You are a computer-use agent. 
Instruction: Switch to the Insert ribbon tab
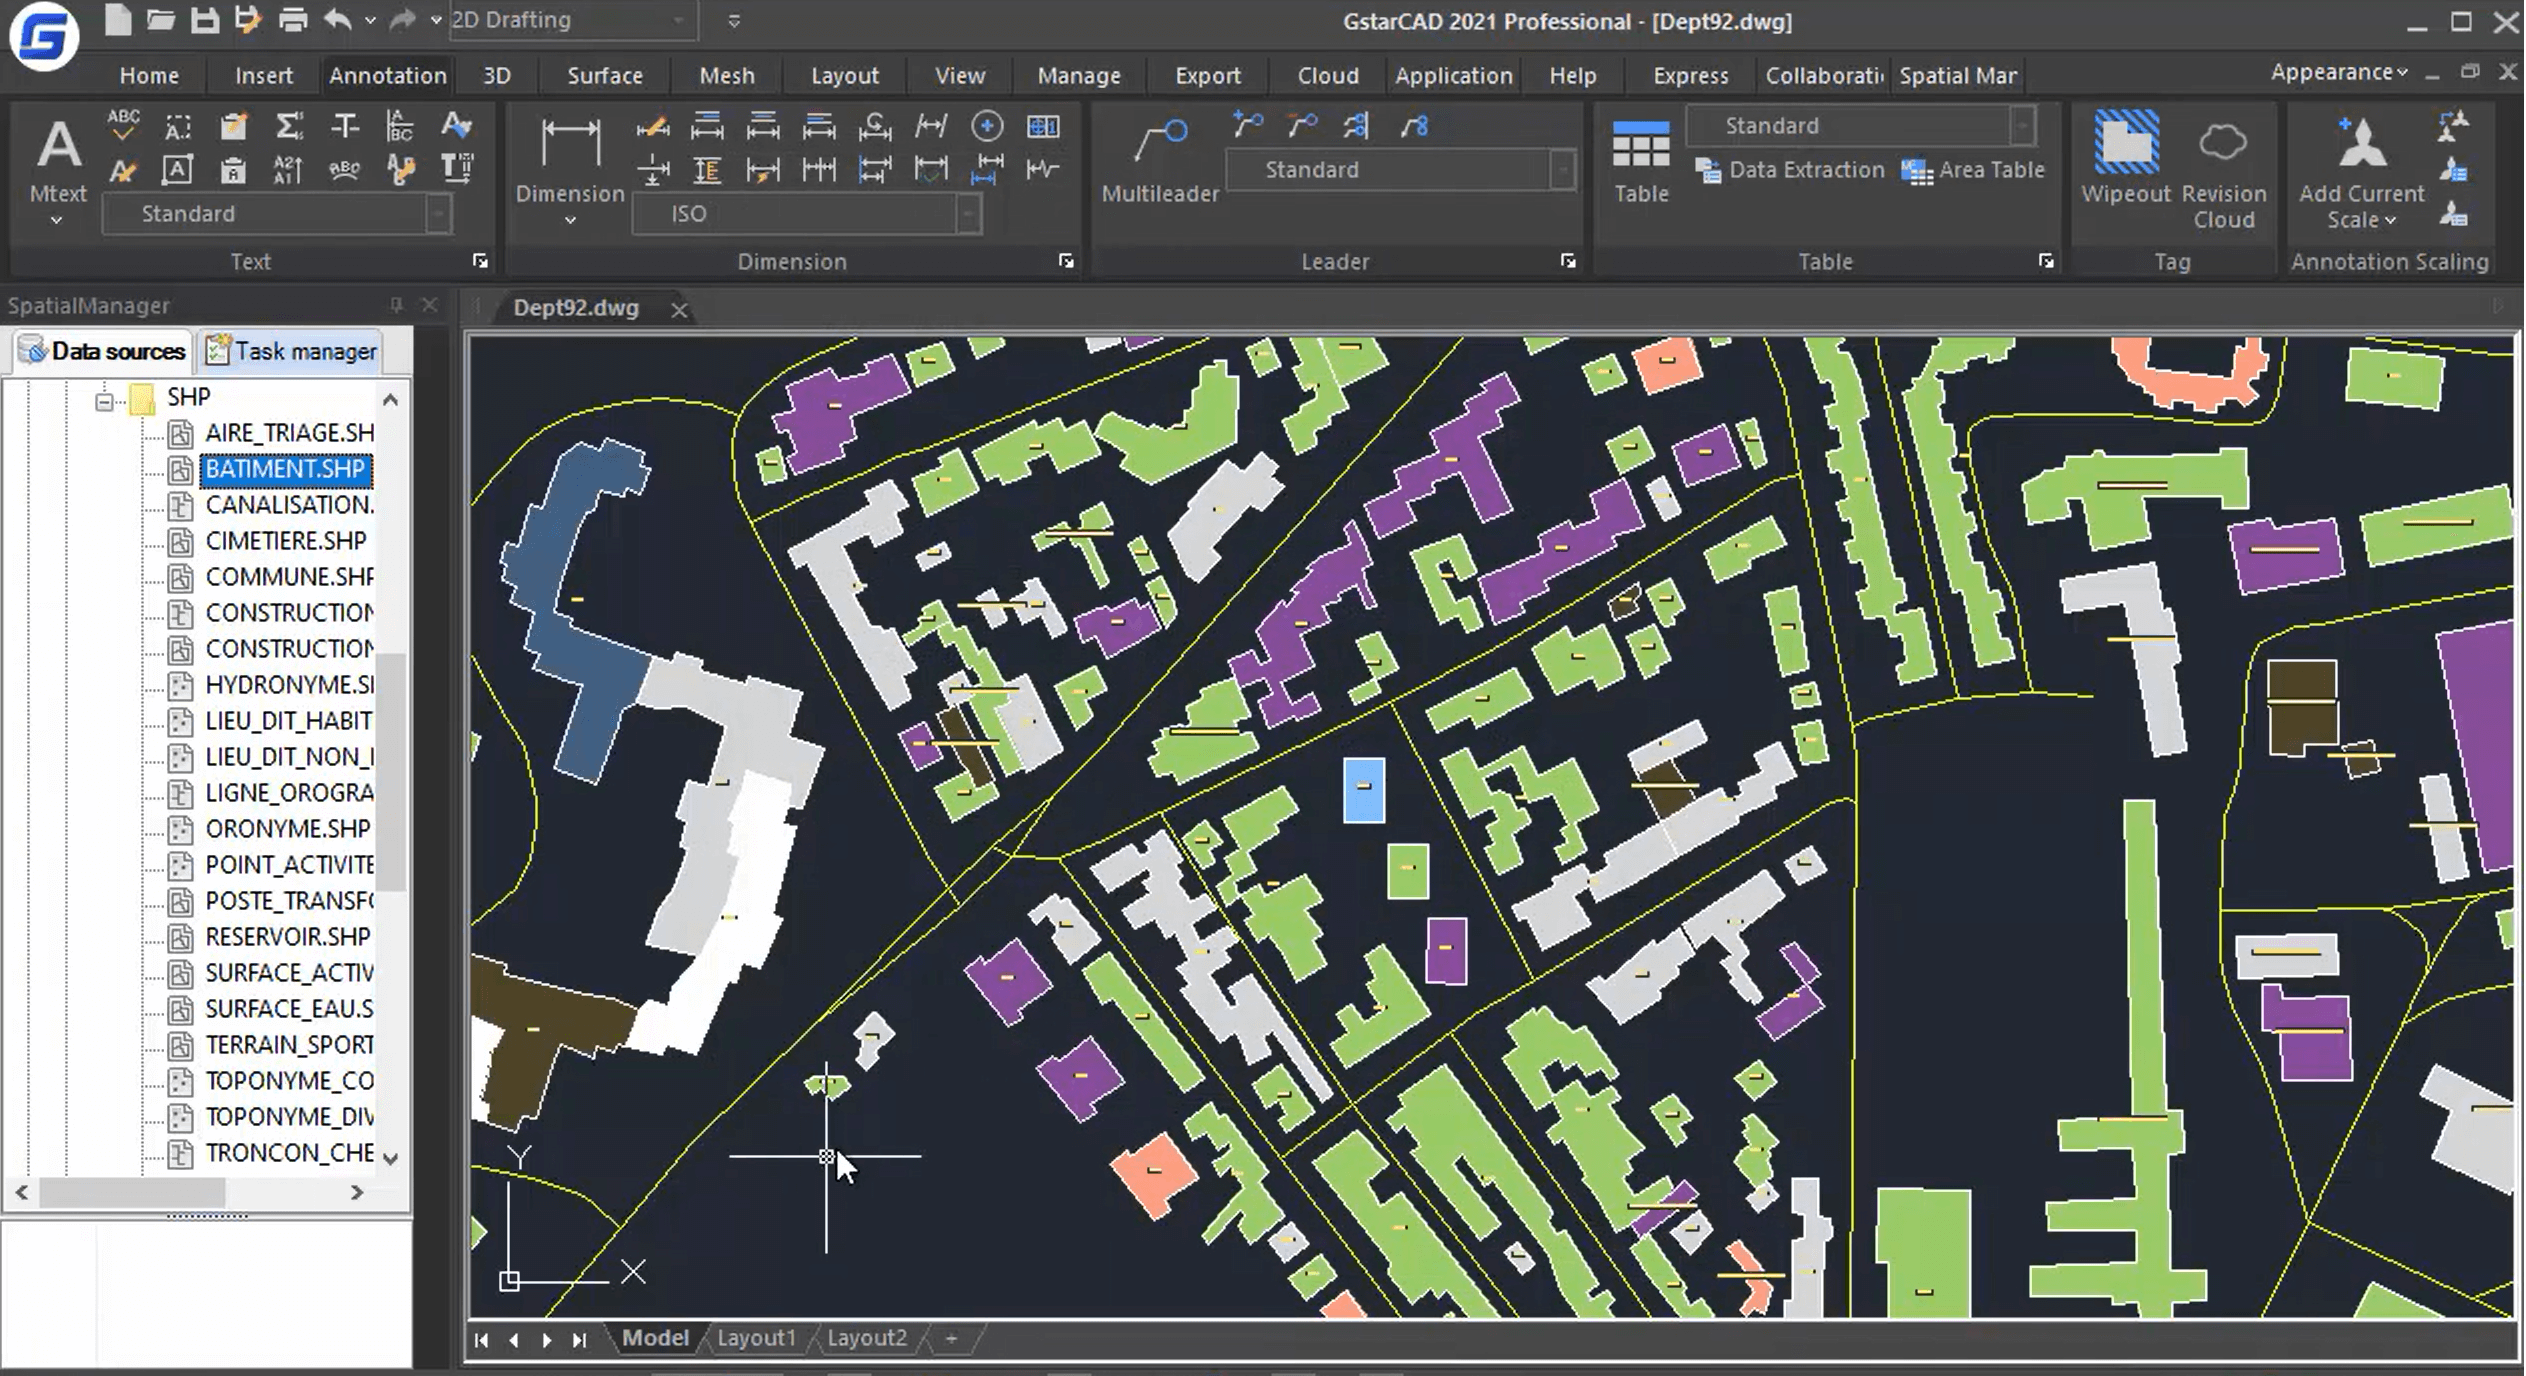[x=263, y=75]
